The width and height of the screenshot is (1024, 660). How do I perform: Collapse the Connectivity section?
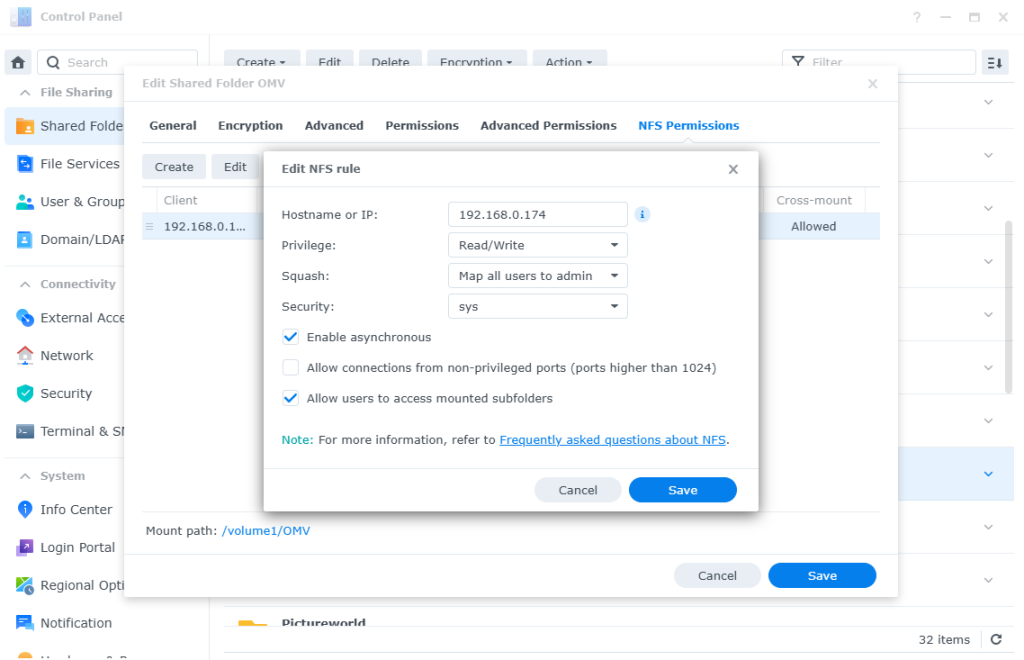[25, 285]
